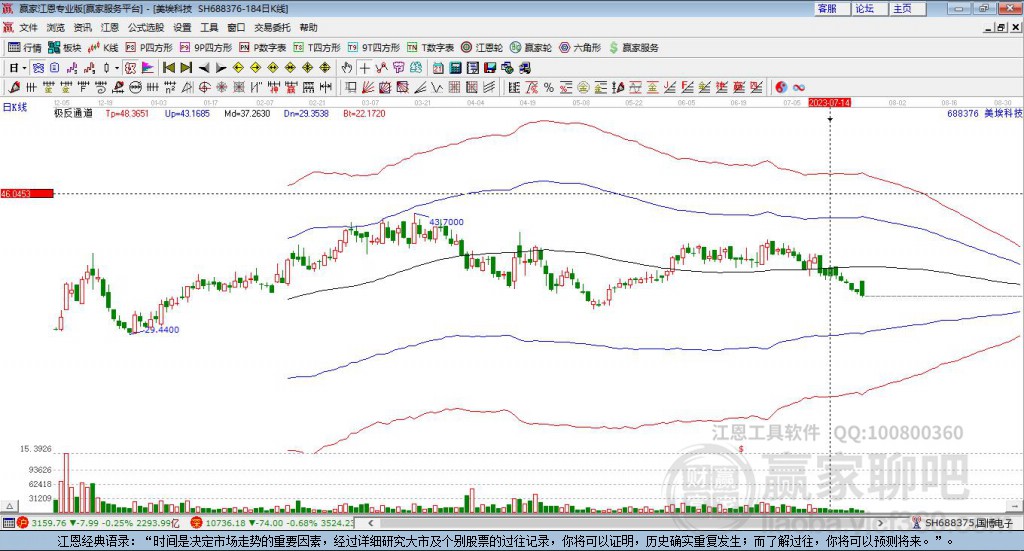
Task: Select the Tp=48.3651 indicator value
Action: click(127, 114)
